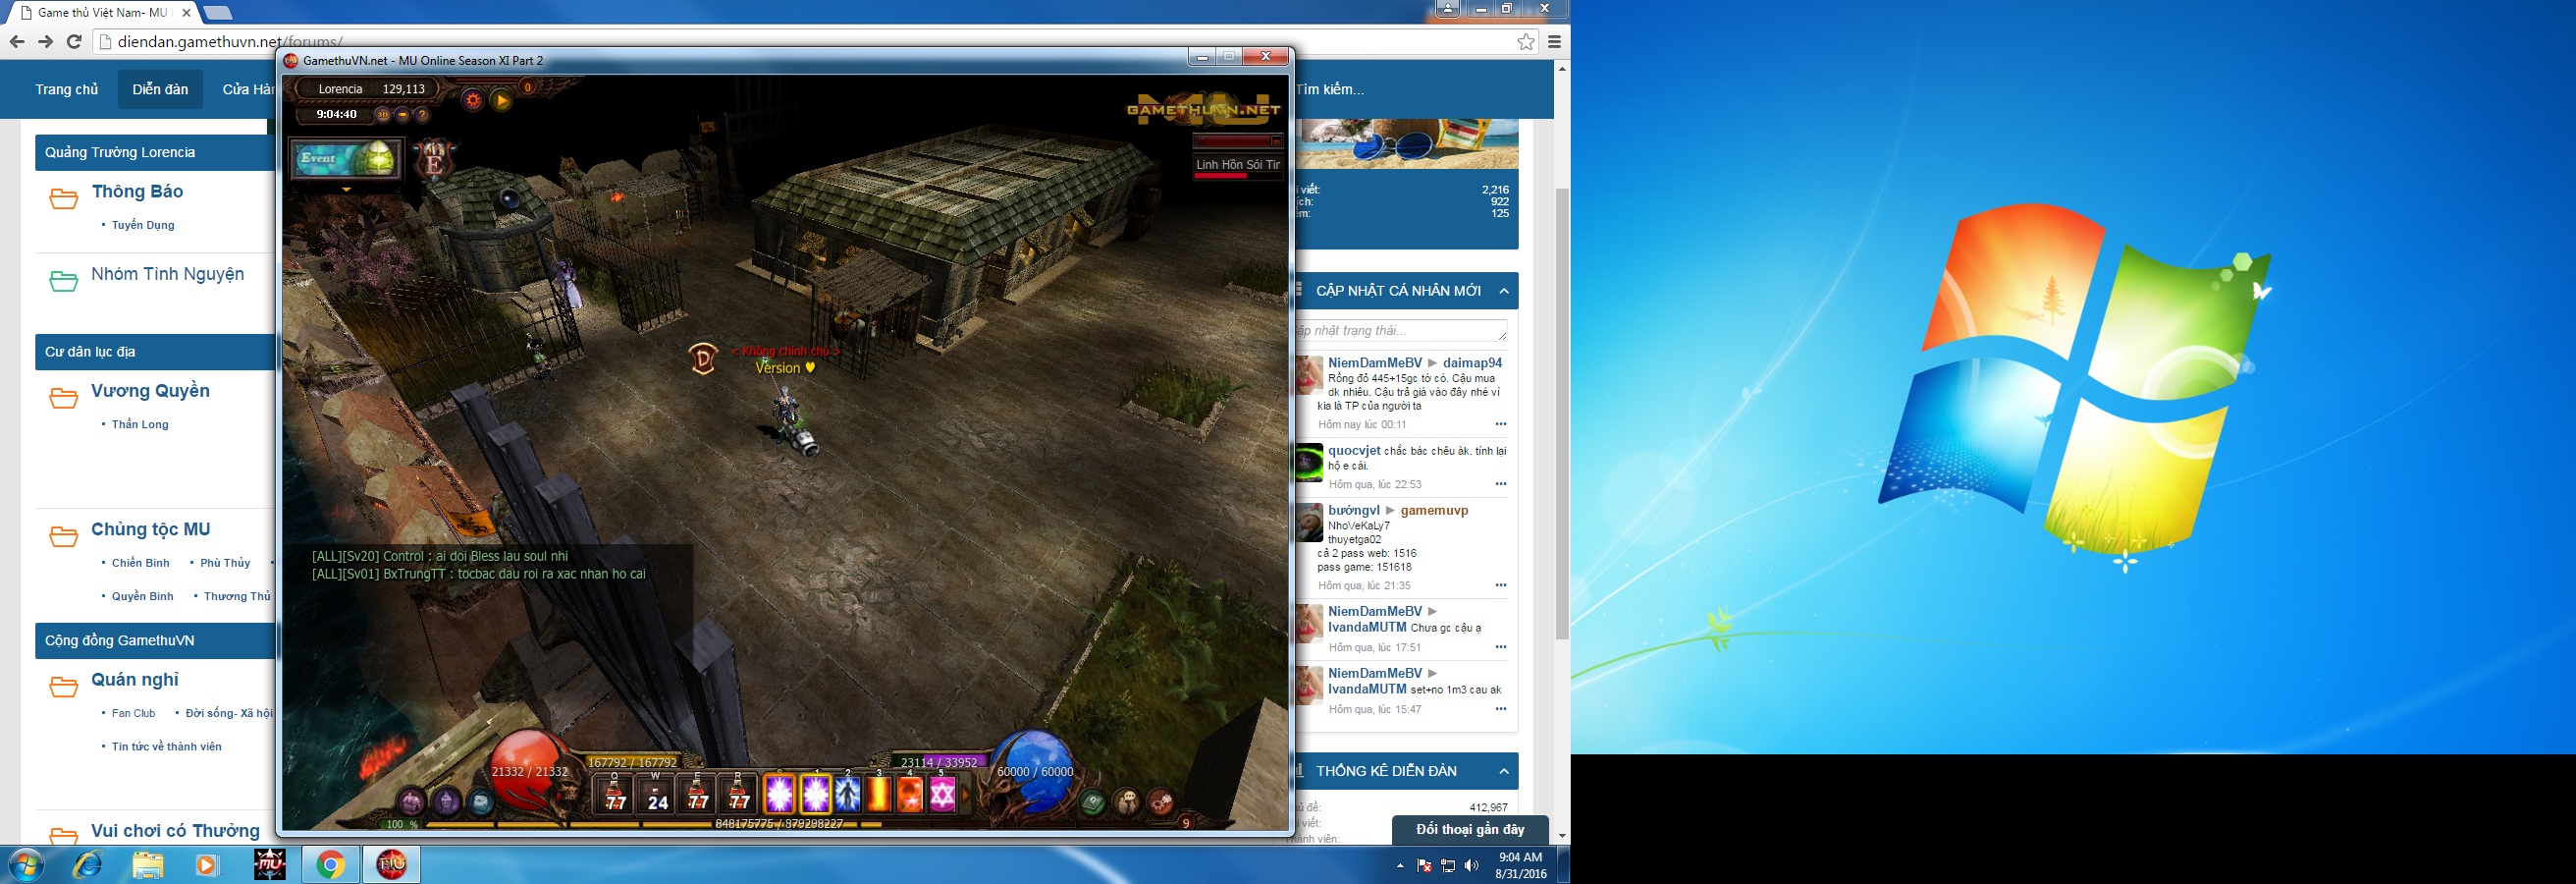
Task: Click the blue mana orb
Action: [x=1034, y=772]
